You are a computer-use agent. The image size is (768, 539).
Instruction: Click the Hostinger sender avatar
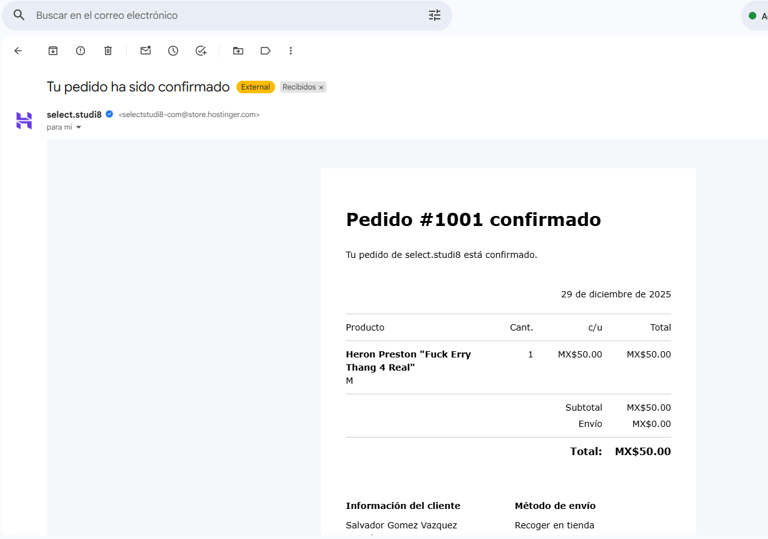pyautogui.click(x=24, y=121)
